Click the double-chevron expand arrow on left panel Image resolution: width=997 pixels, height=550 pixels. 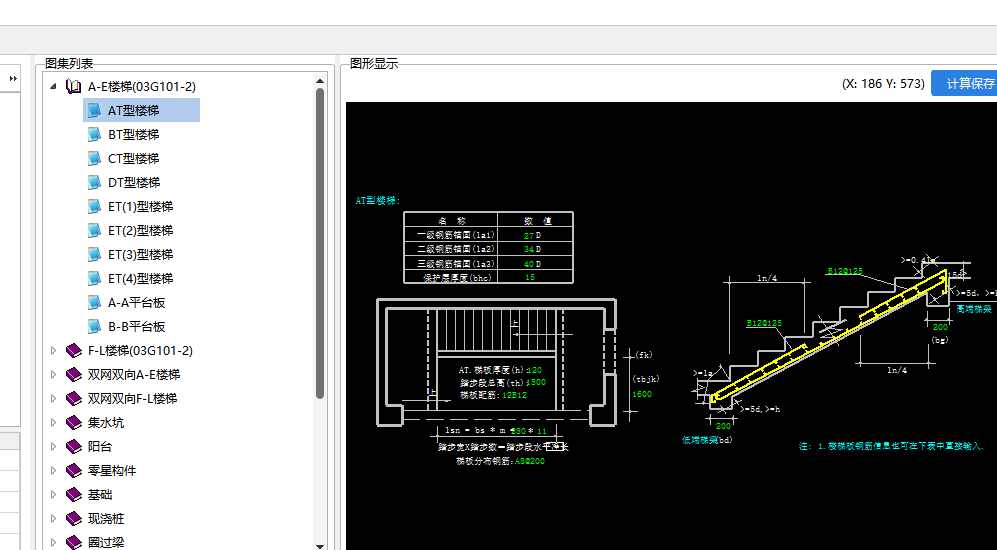[x=13, y=78]
